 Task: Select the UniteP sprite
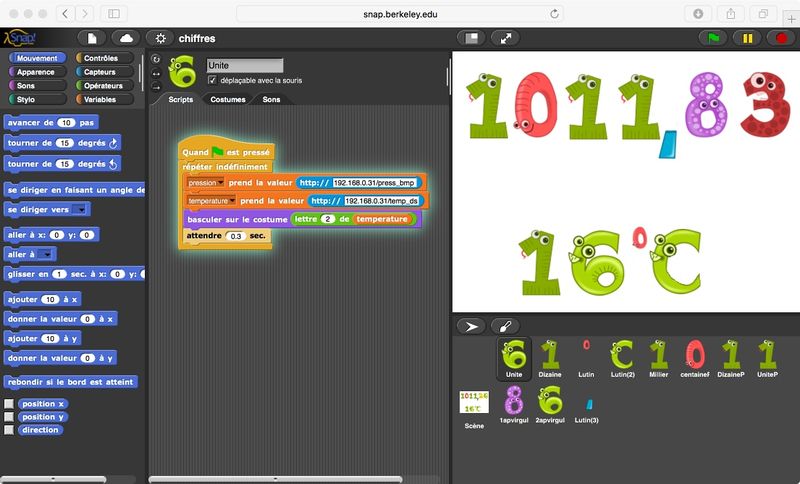pos(767,359)
